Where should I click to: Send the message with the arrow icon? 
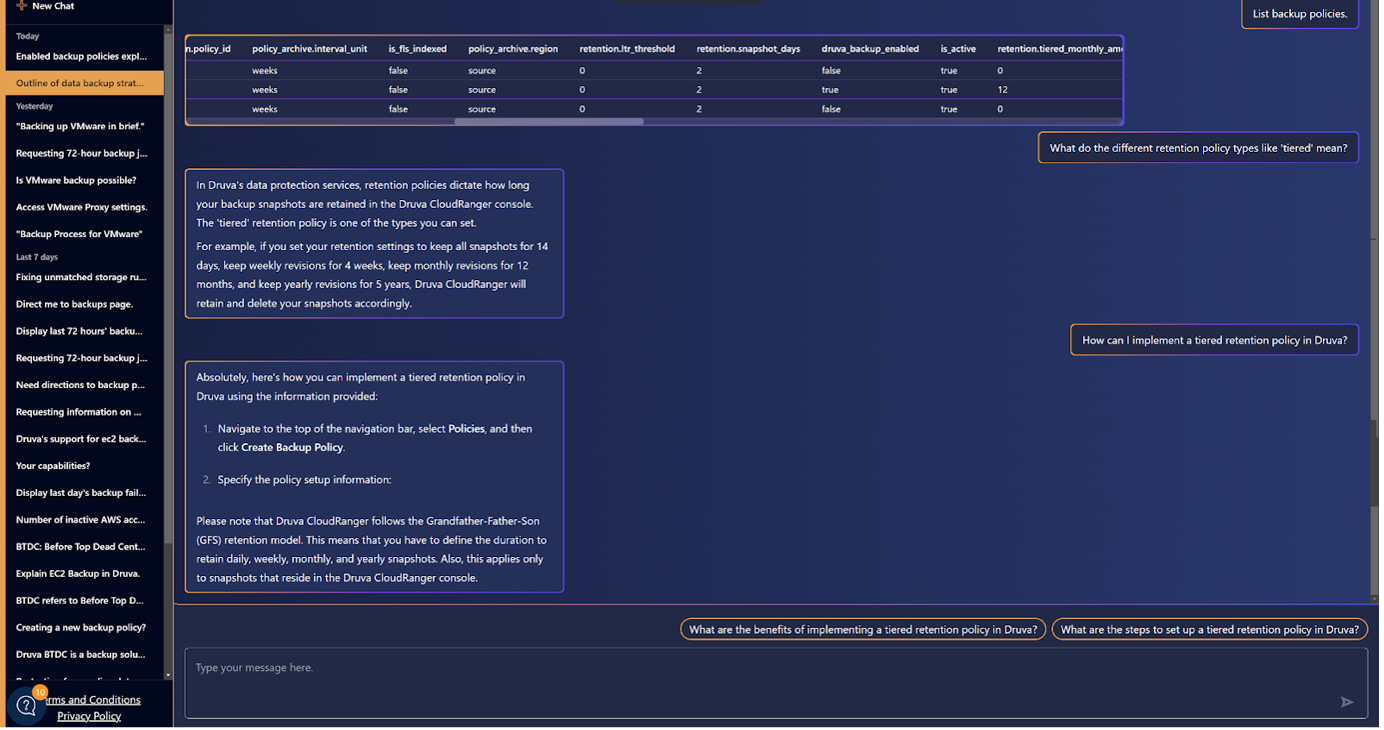pyautogui.click(x=1347, y=702)
